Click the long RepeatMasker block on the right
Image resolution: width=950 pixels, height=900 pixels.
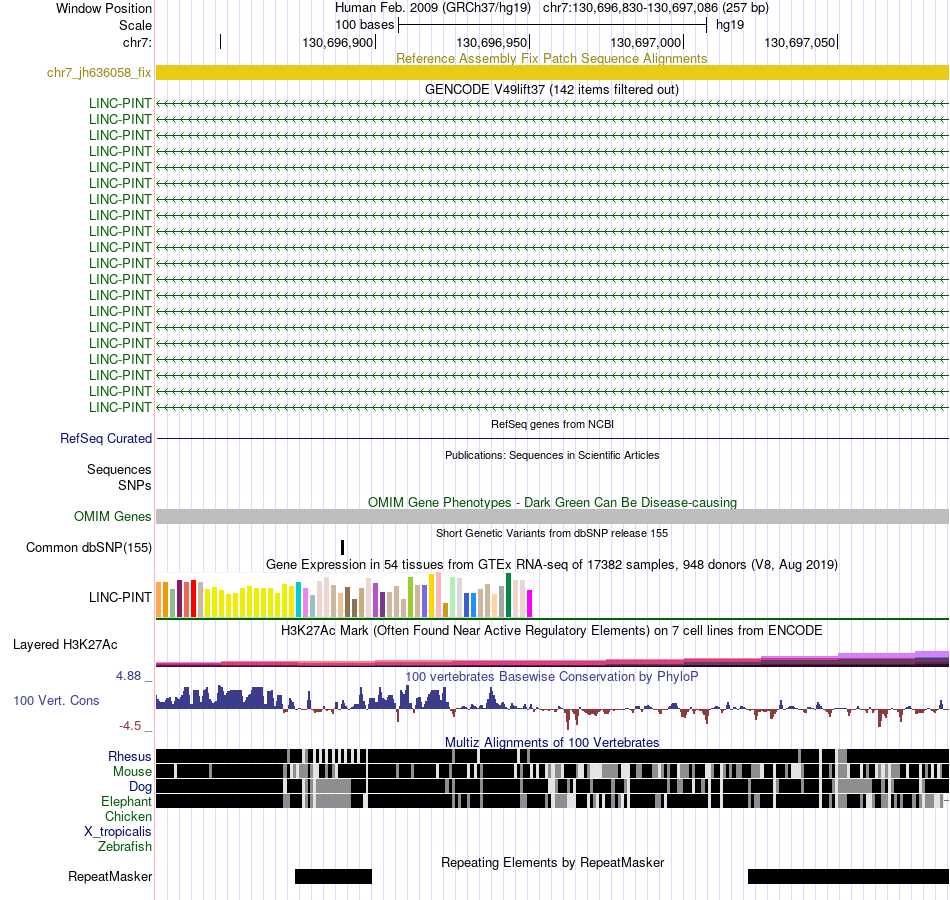point(848,876)
